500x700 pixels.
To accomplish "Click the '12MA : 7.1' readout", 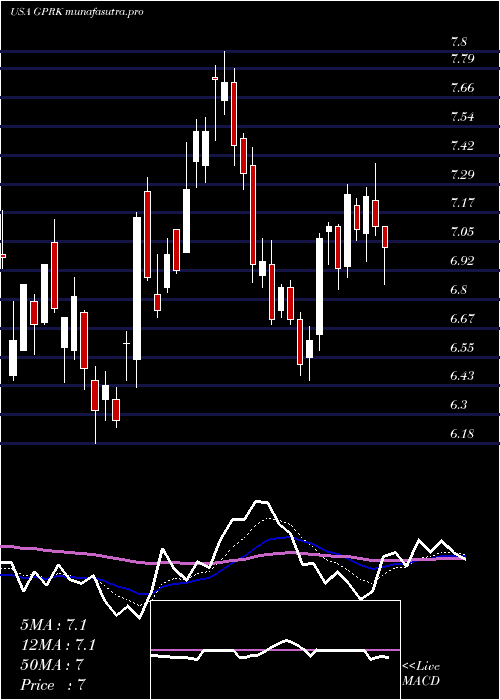I will (x=58, y=645).
